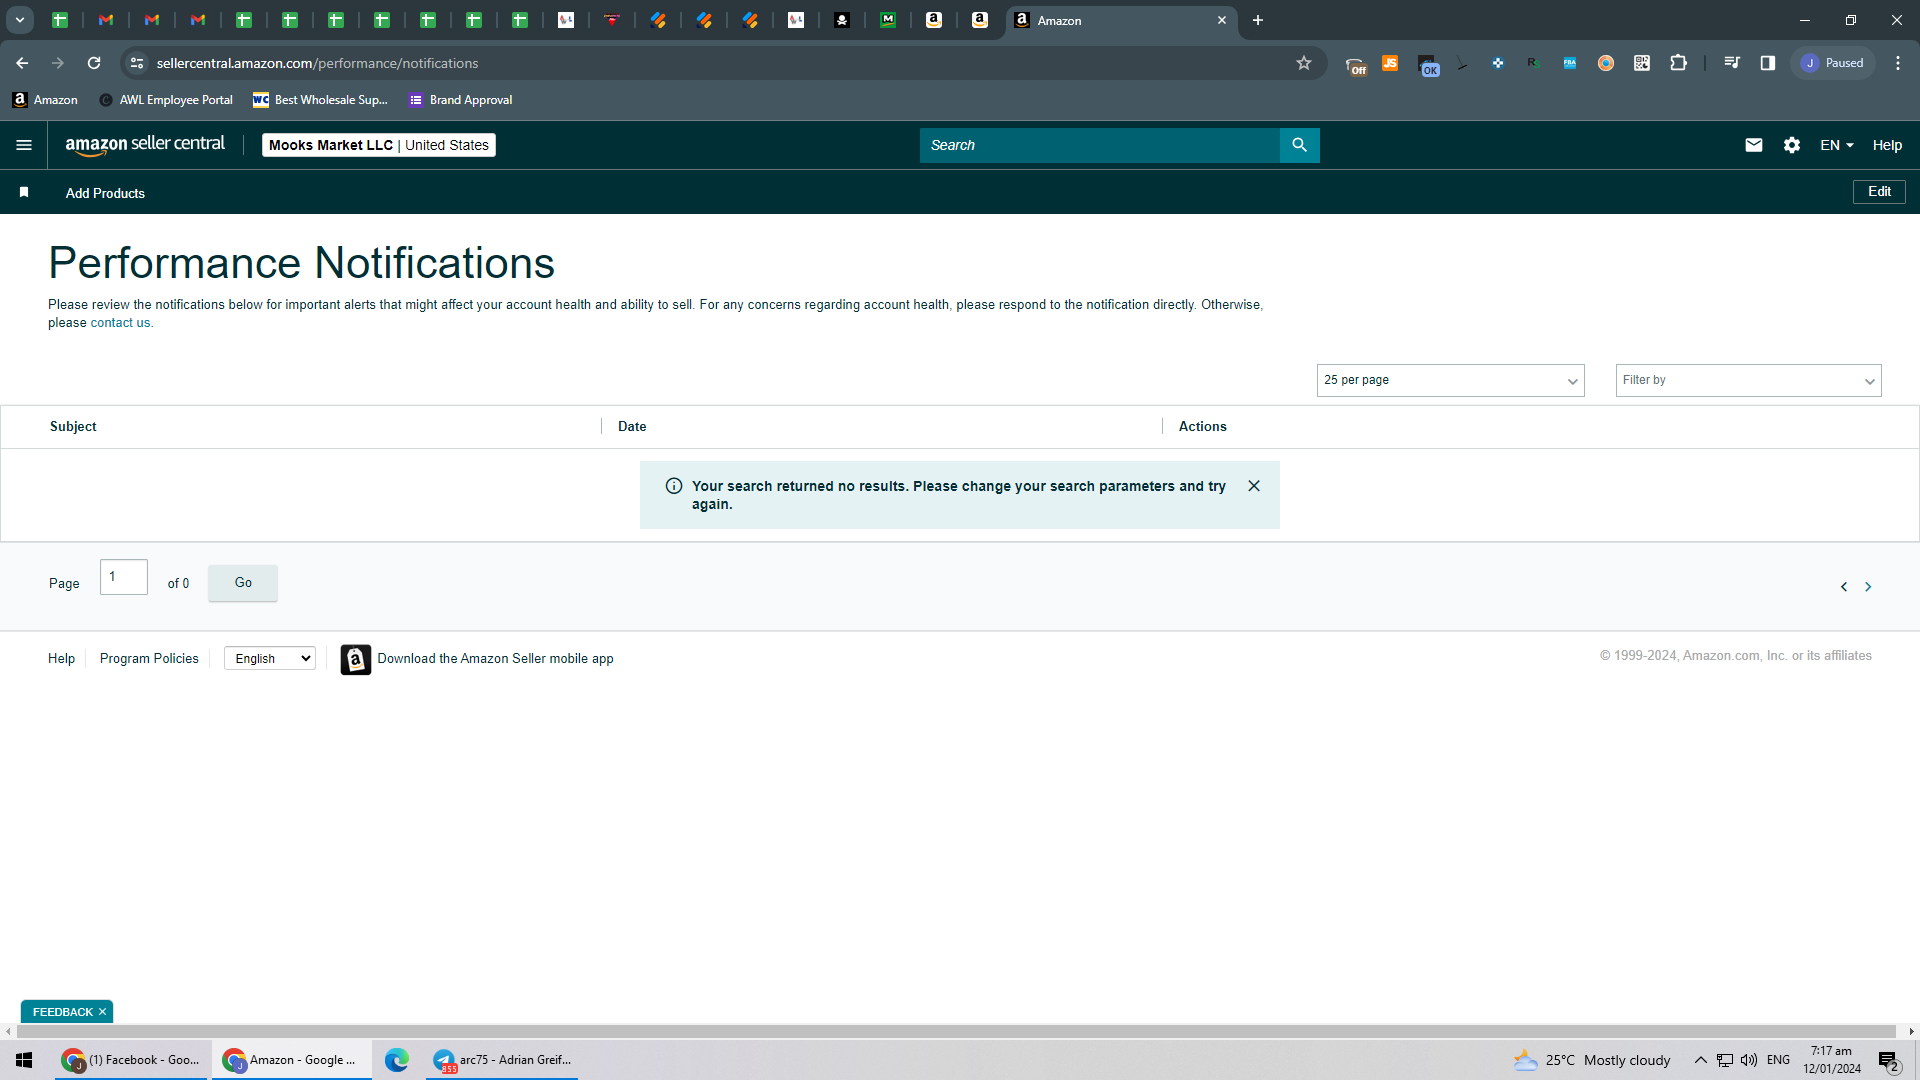Click the FEEDBACK tab button
1920x1080 pixels.
[x=62, y=1012]
